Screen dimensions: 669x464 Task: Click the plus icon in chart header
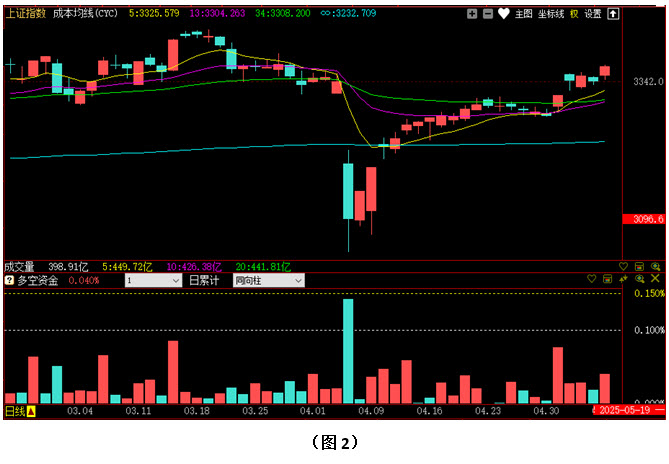pyautogui.click(x=473, y=14)
